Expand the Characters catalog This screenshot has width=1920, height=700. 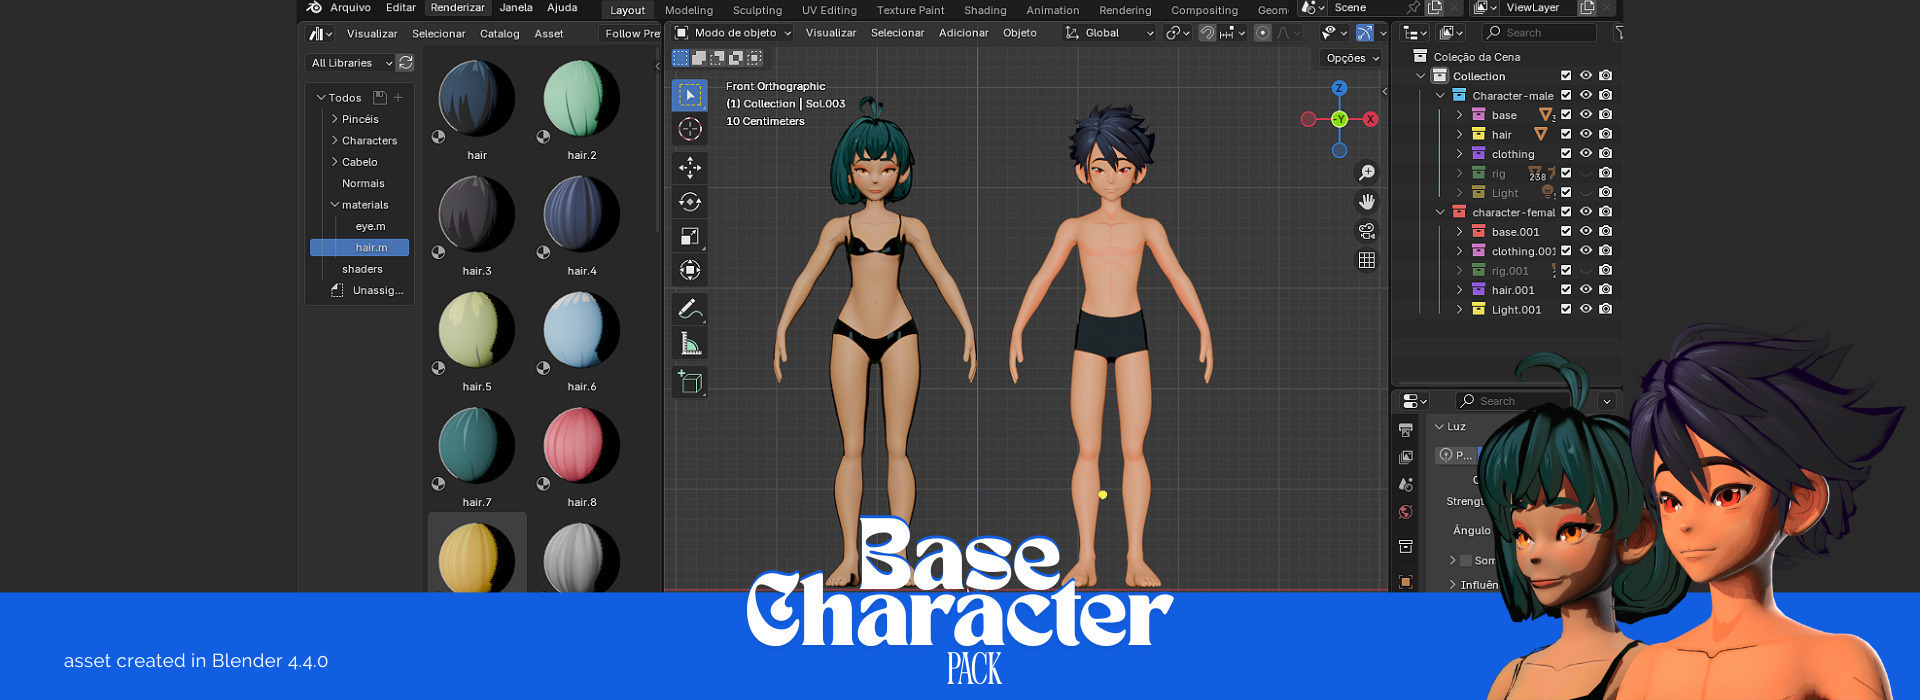point(335,141)
